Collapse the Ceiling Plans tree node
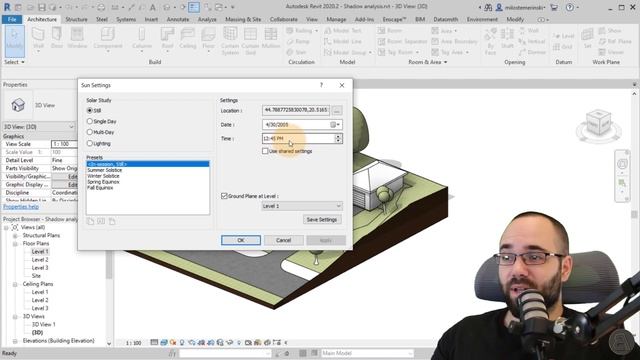The width and height of the screenshot is (640, 360). tap(15, 284)
